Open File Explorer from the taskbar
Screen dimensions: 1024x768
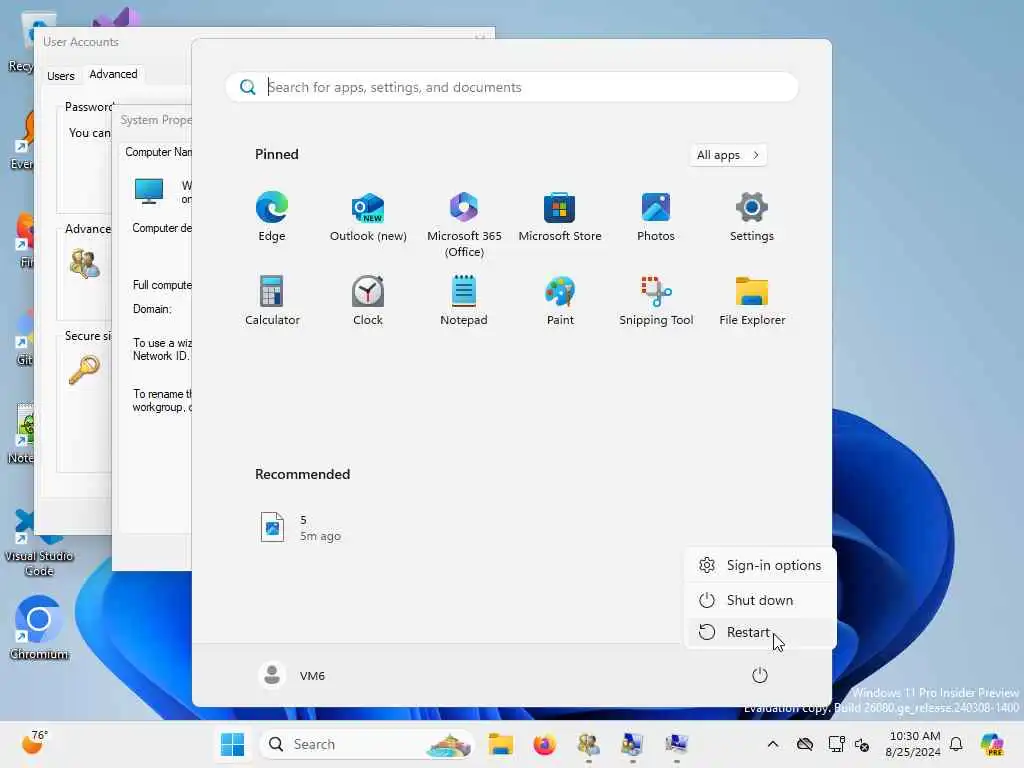(501, 744)
